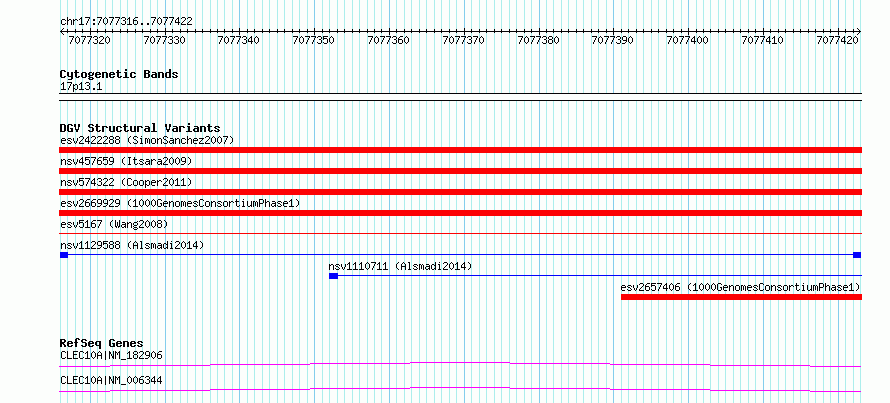Click ruler position 7077330

pos(165,40)
